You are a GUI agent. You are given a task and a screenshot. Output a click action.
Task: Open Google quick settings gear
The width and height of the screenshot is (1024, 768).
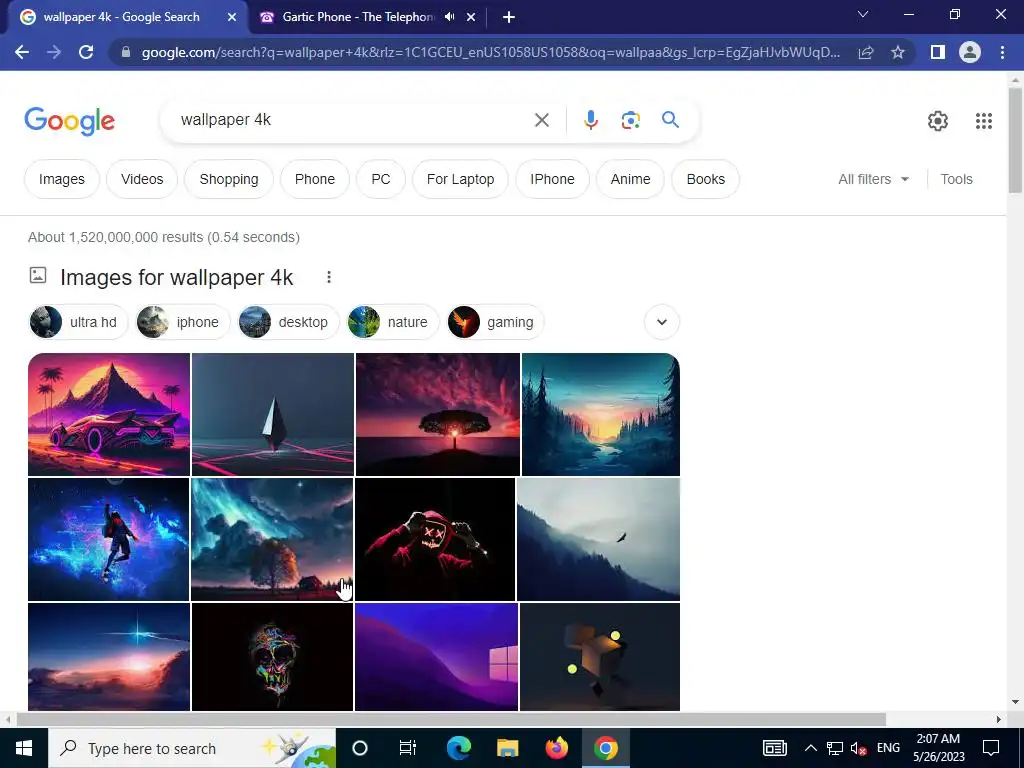tap(938, 121)
